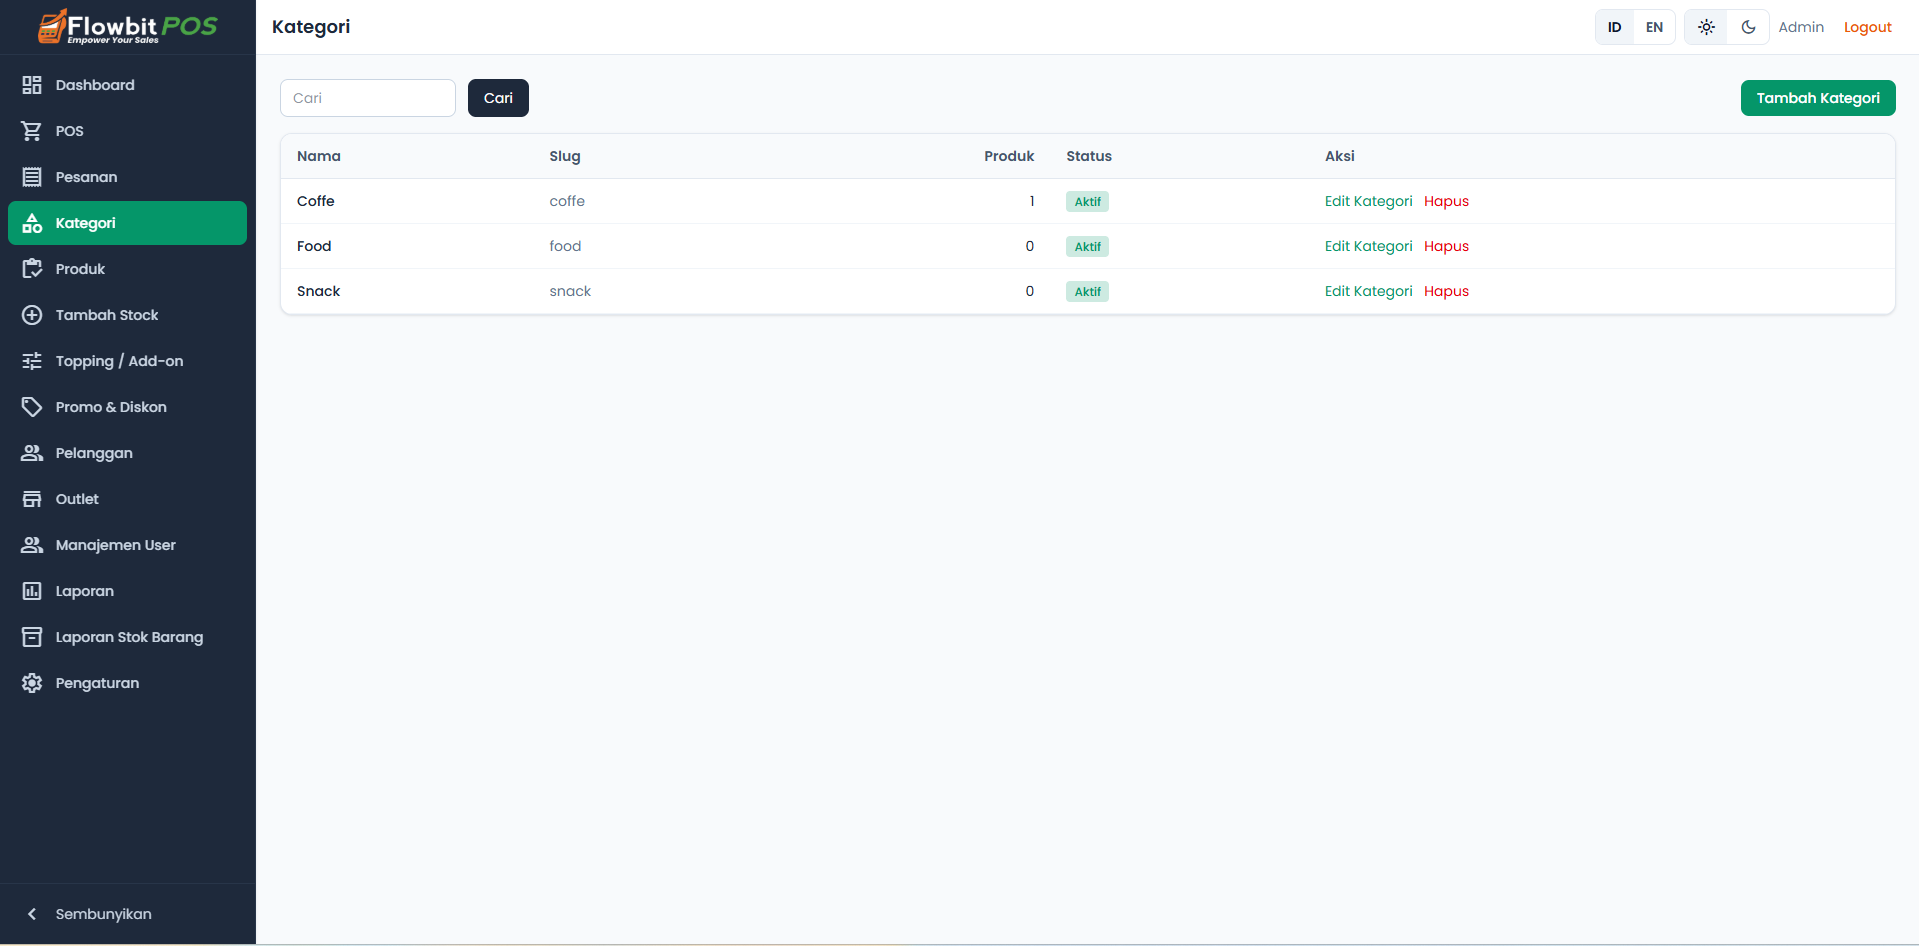Click the Flowbit POS logo
The height and width of the screenshot is (946, 1919).
coord(126,26)
